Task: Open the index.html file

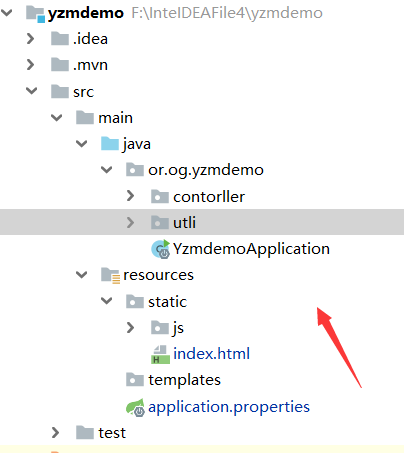Action: 211,354
